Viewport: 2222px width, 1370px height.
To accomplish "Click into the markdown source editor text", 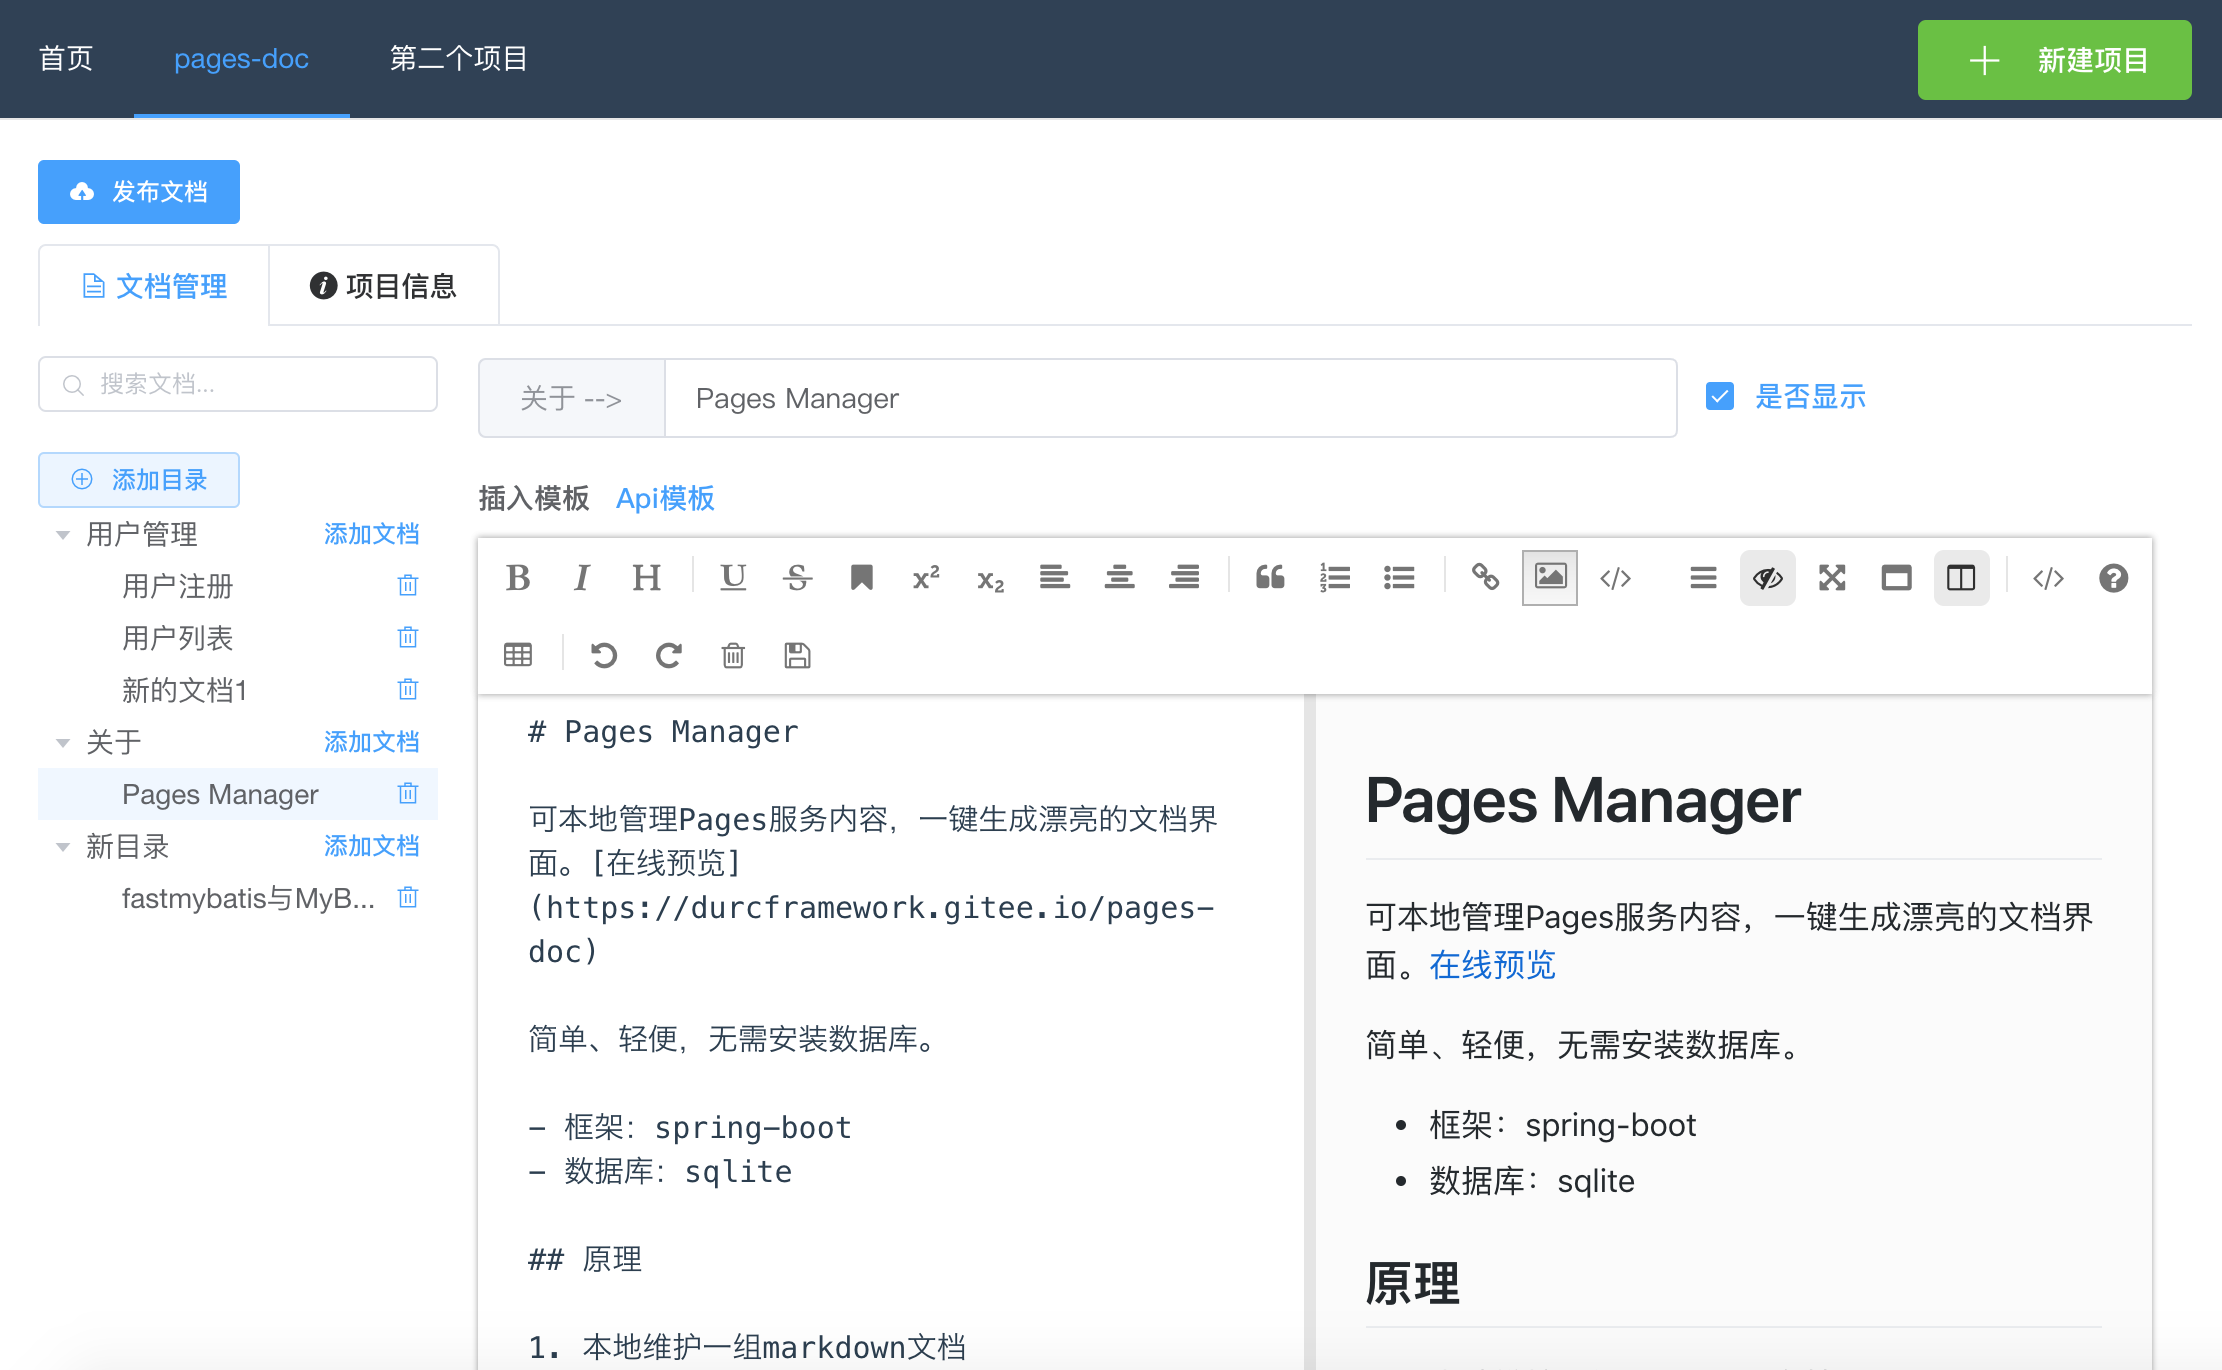I will 890,1030.
